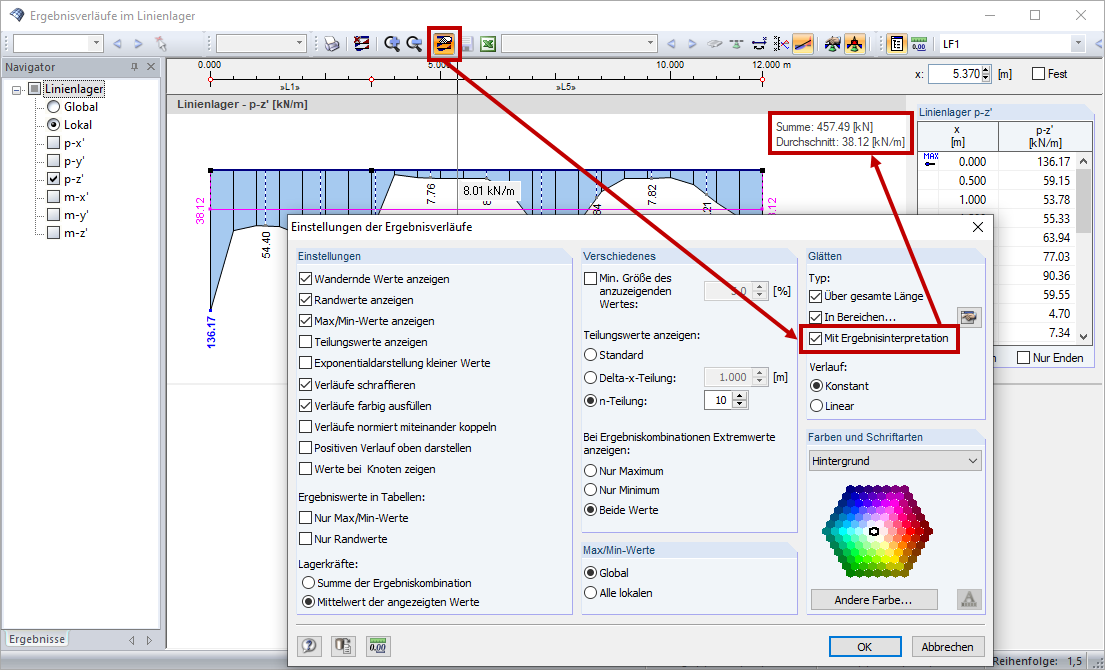This screenshot has width=1105, height=670.
Task: Enable 'Positiven Verlauf oben darstellen'
Action: coord(305,448)
